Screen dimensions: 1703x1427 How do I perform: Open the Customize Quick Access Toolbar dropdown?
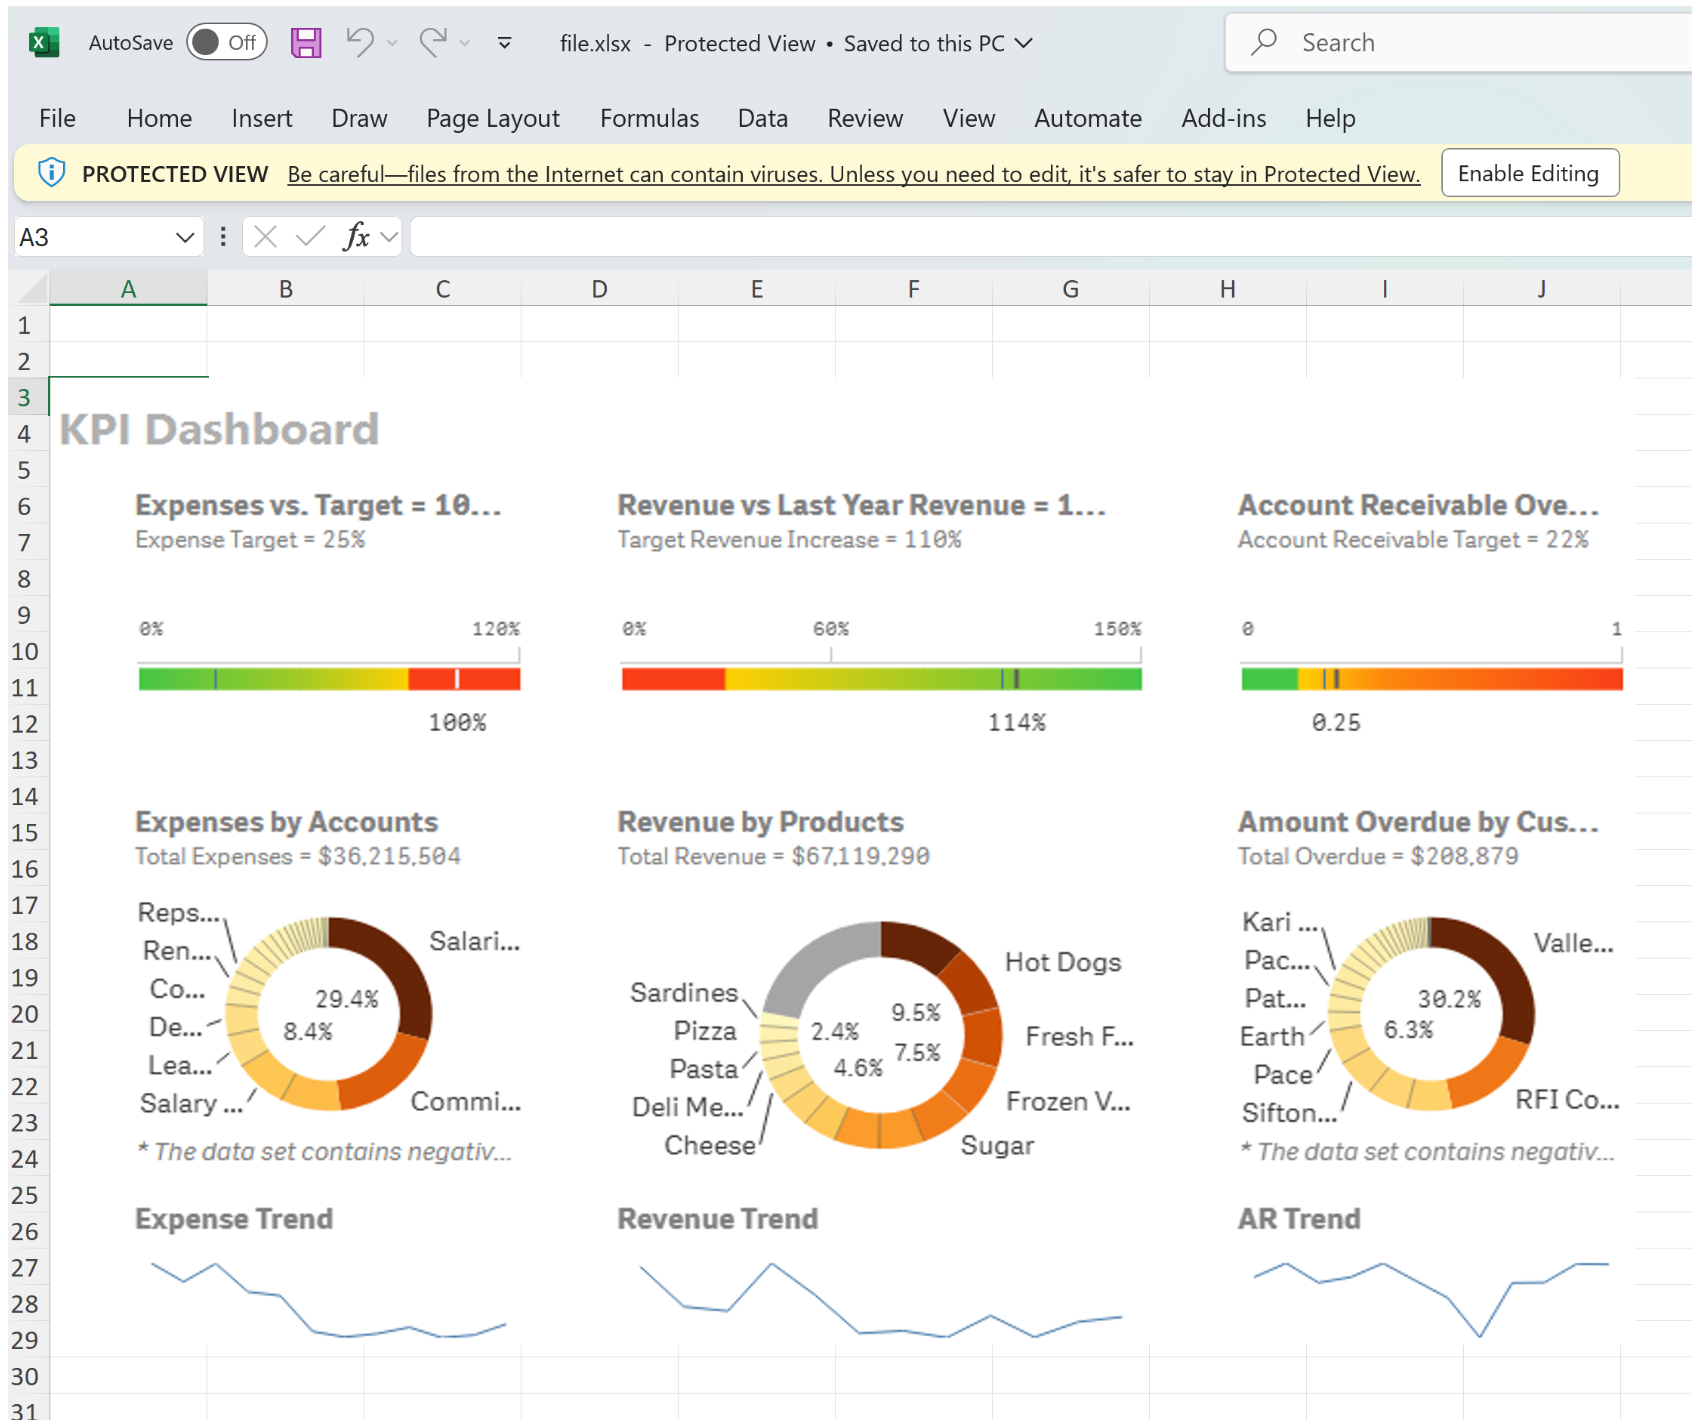[x=505, y=43]
